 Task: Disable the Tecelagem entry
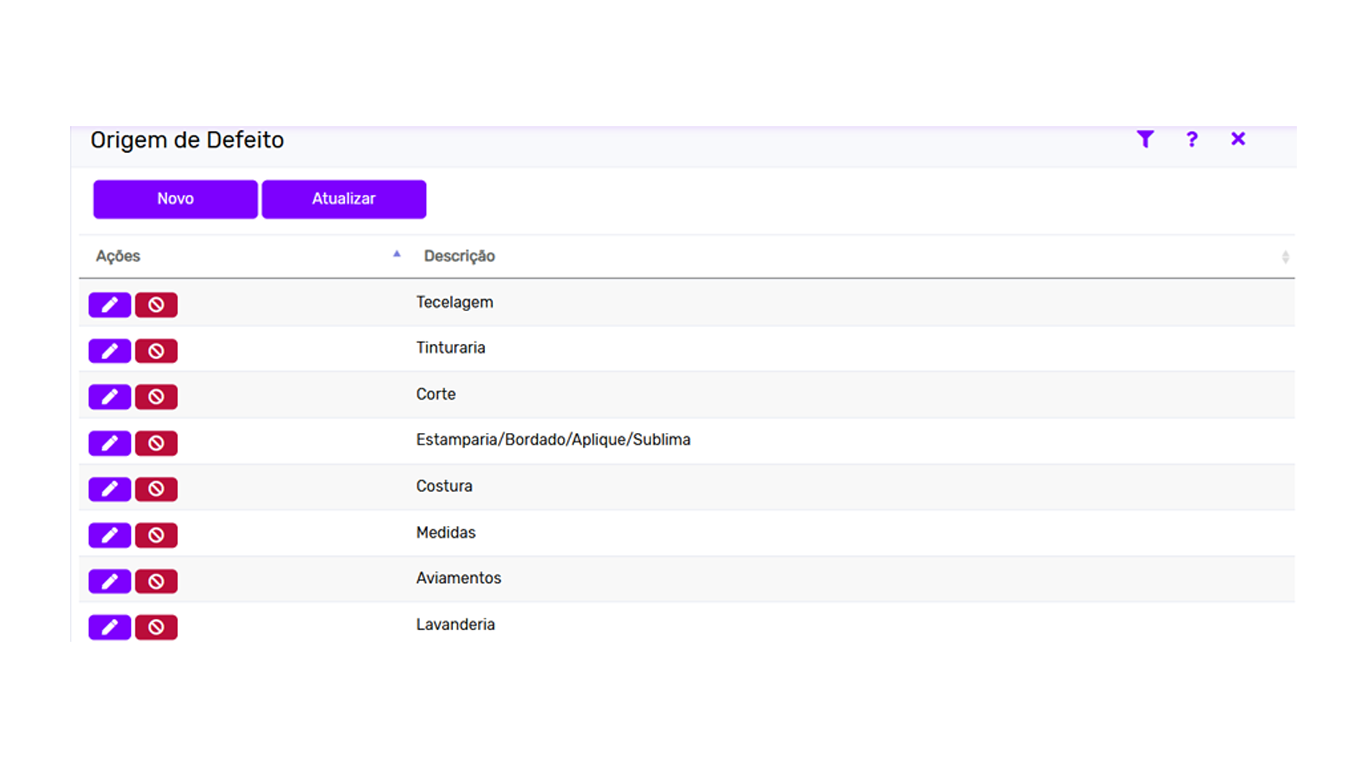click(156, 305)
